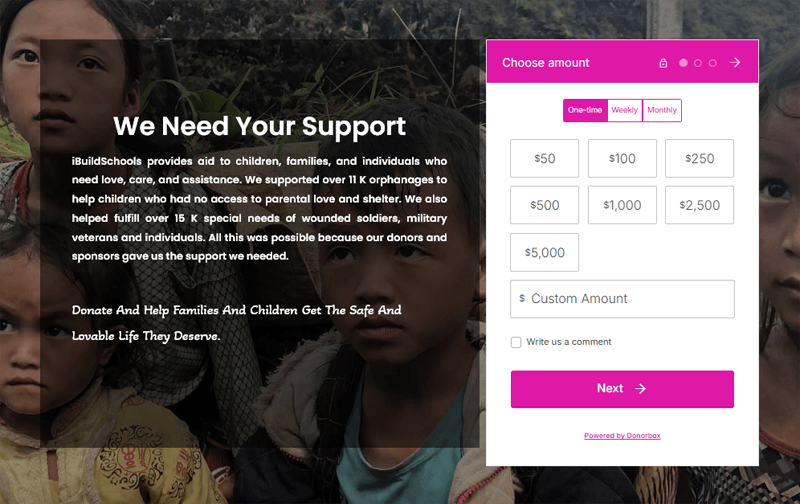This screenshot has width=800, height=504.
Task: Switch to Weekly donation frequency
Action: tap(625, 110)
